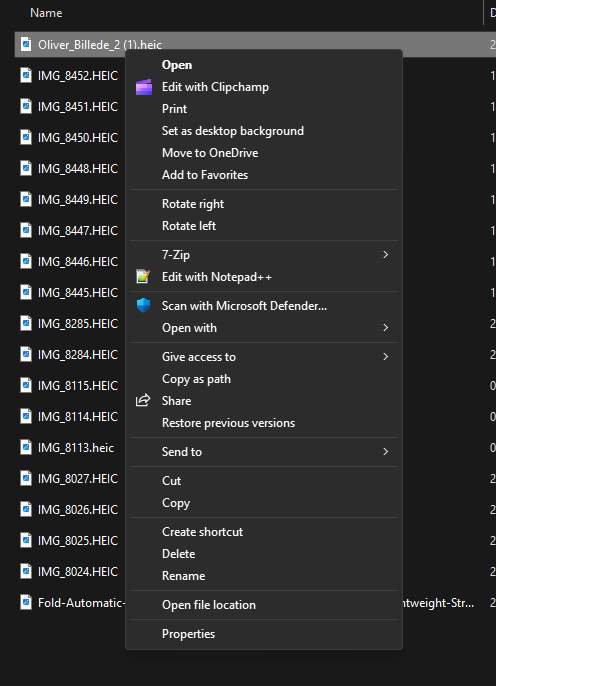Choose Move to OneDrive
The image size is (614, 686).
pos(209,153)
